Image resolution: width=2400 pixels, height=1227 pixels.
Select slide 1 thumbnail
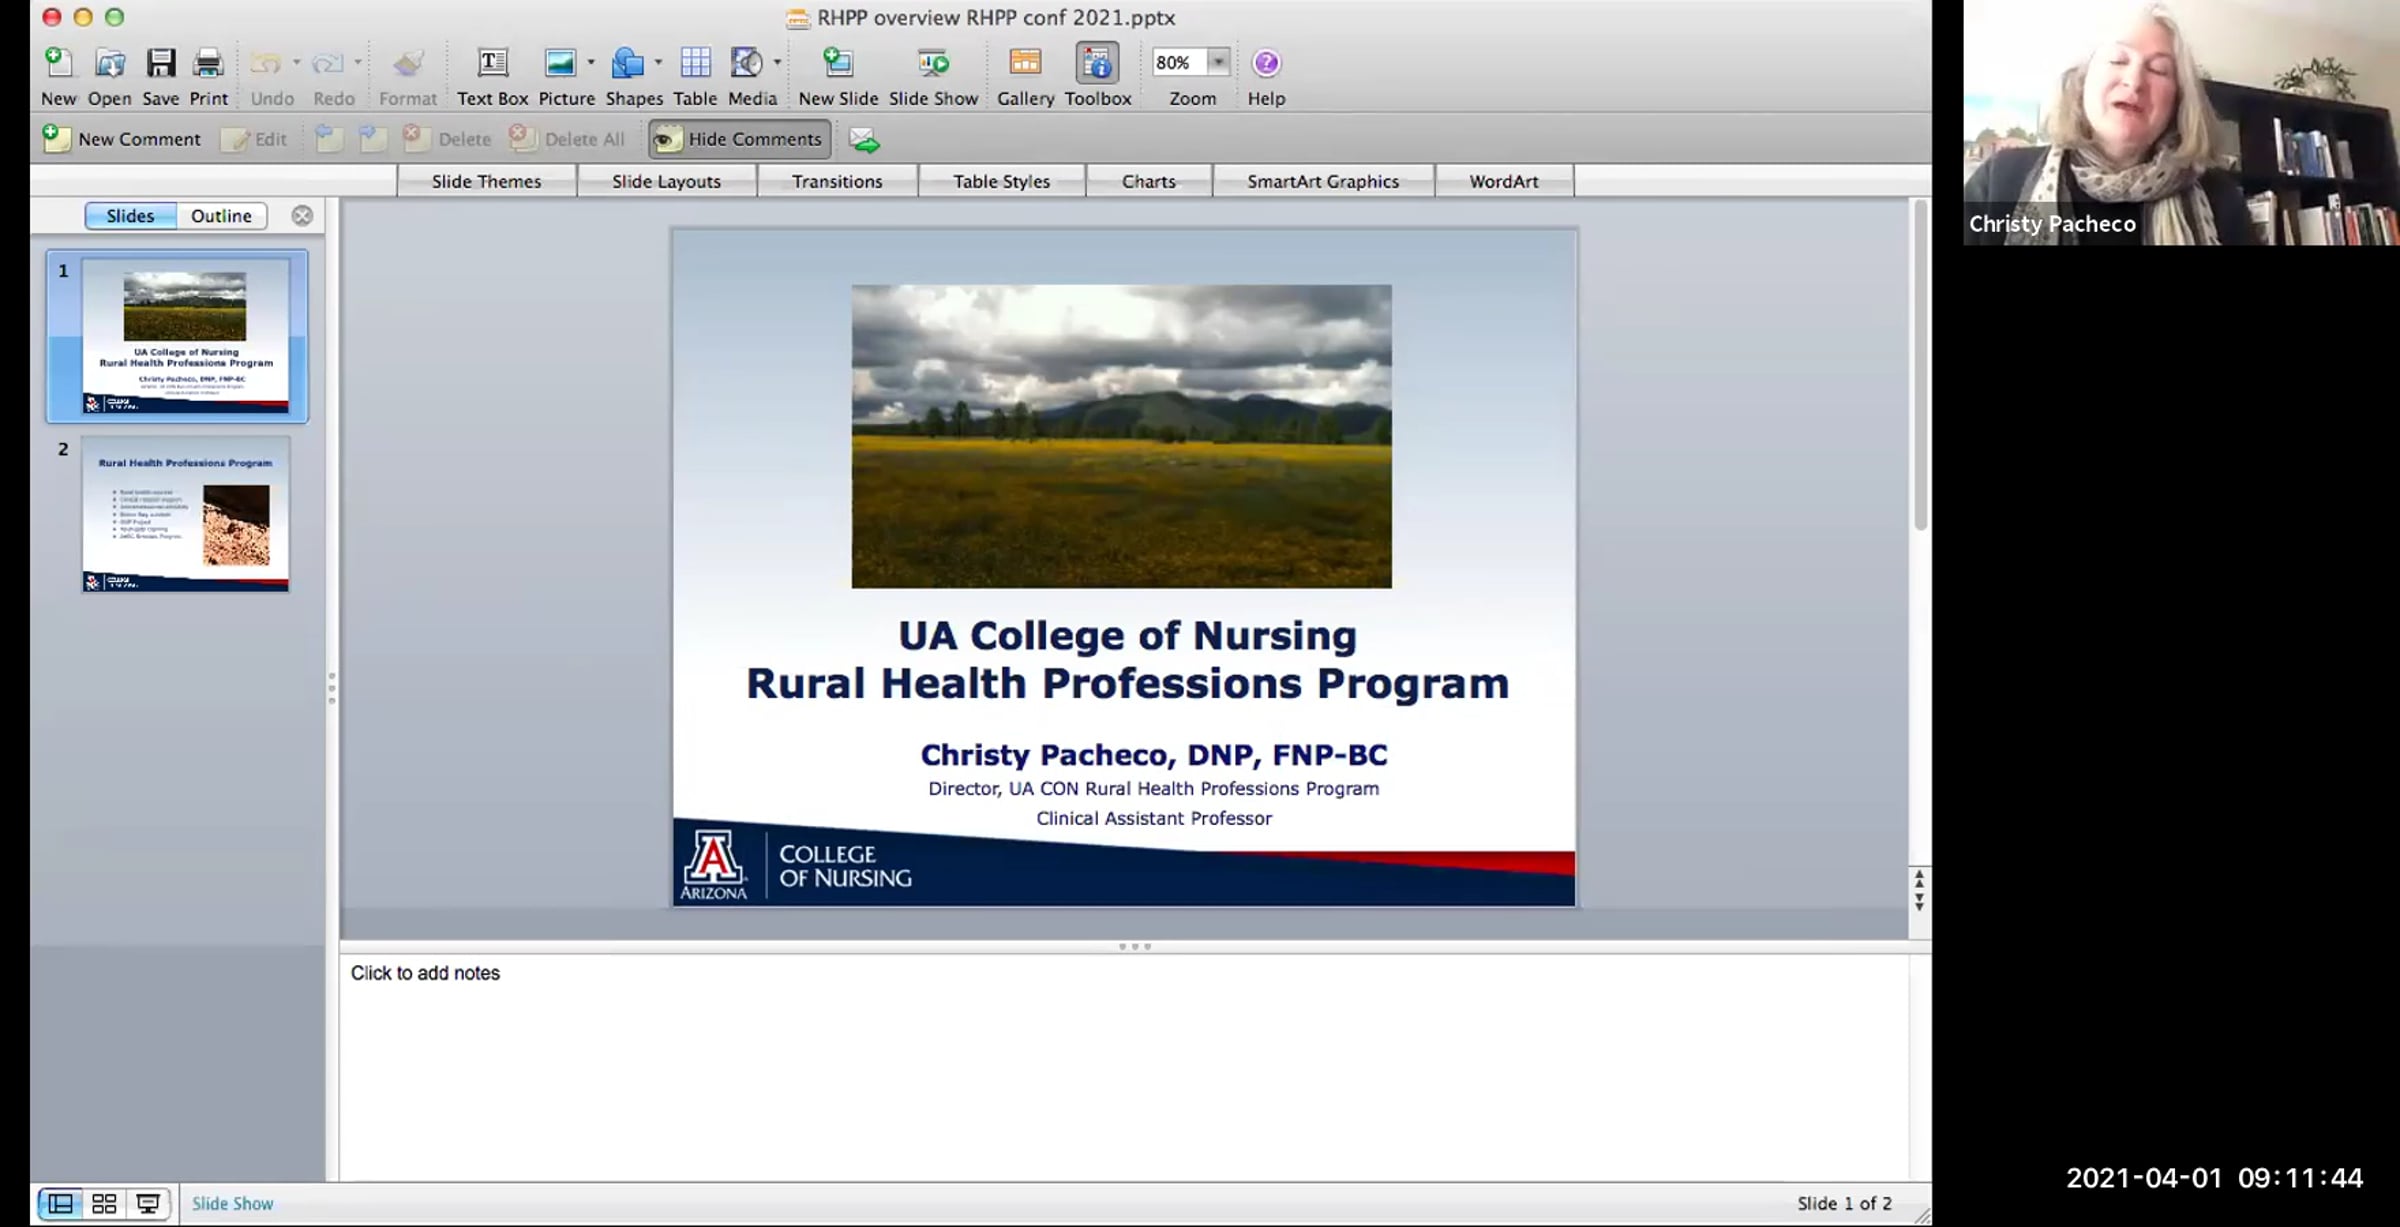coord(185,335)
